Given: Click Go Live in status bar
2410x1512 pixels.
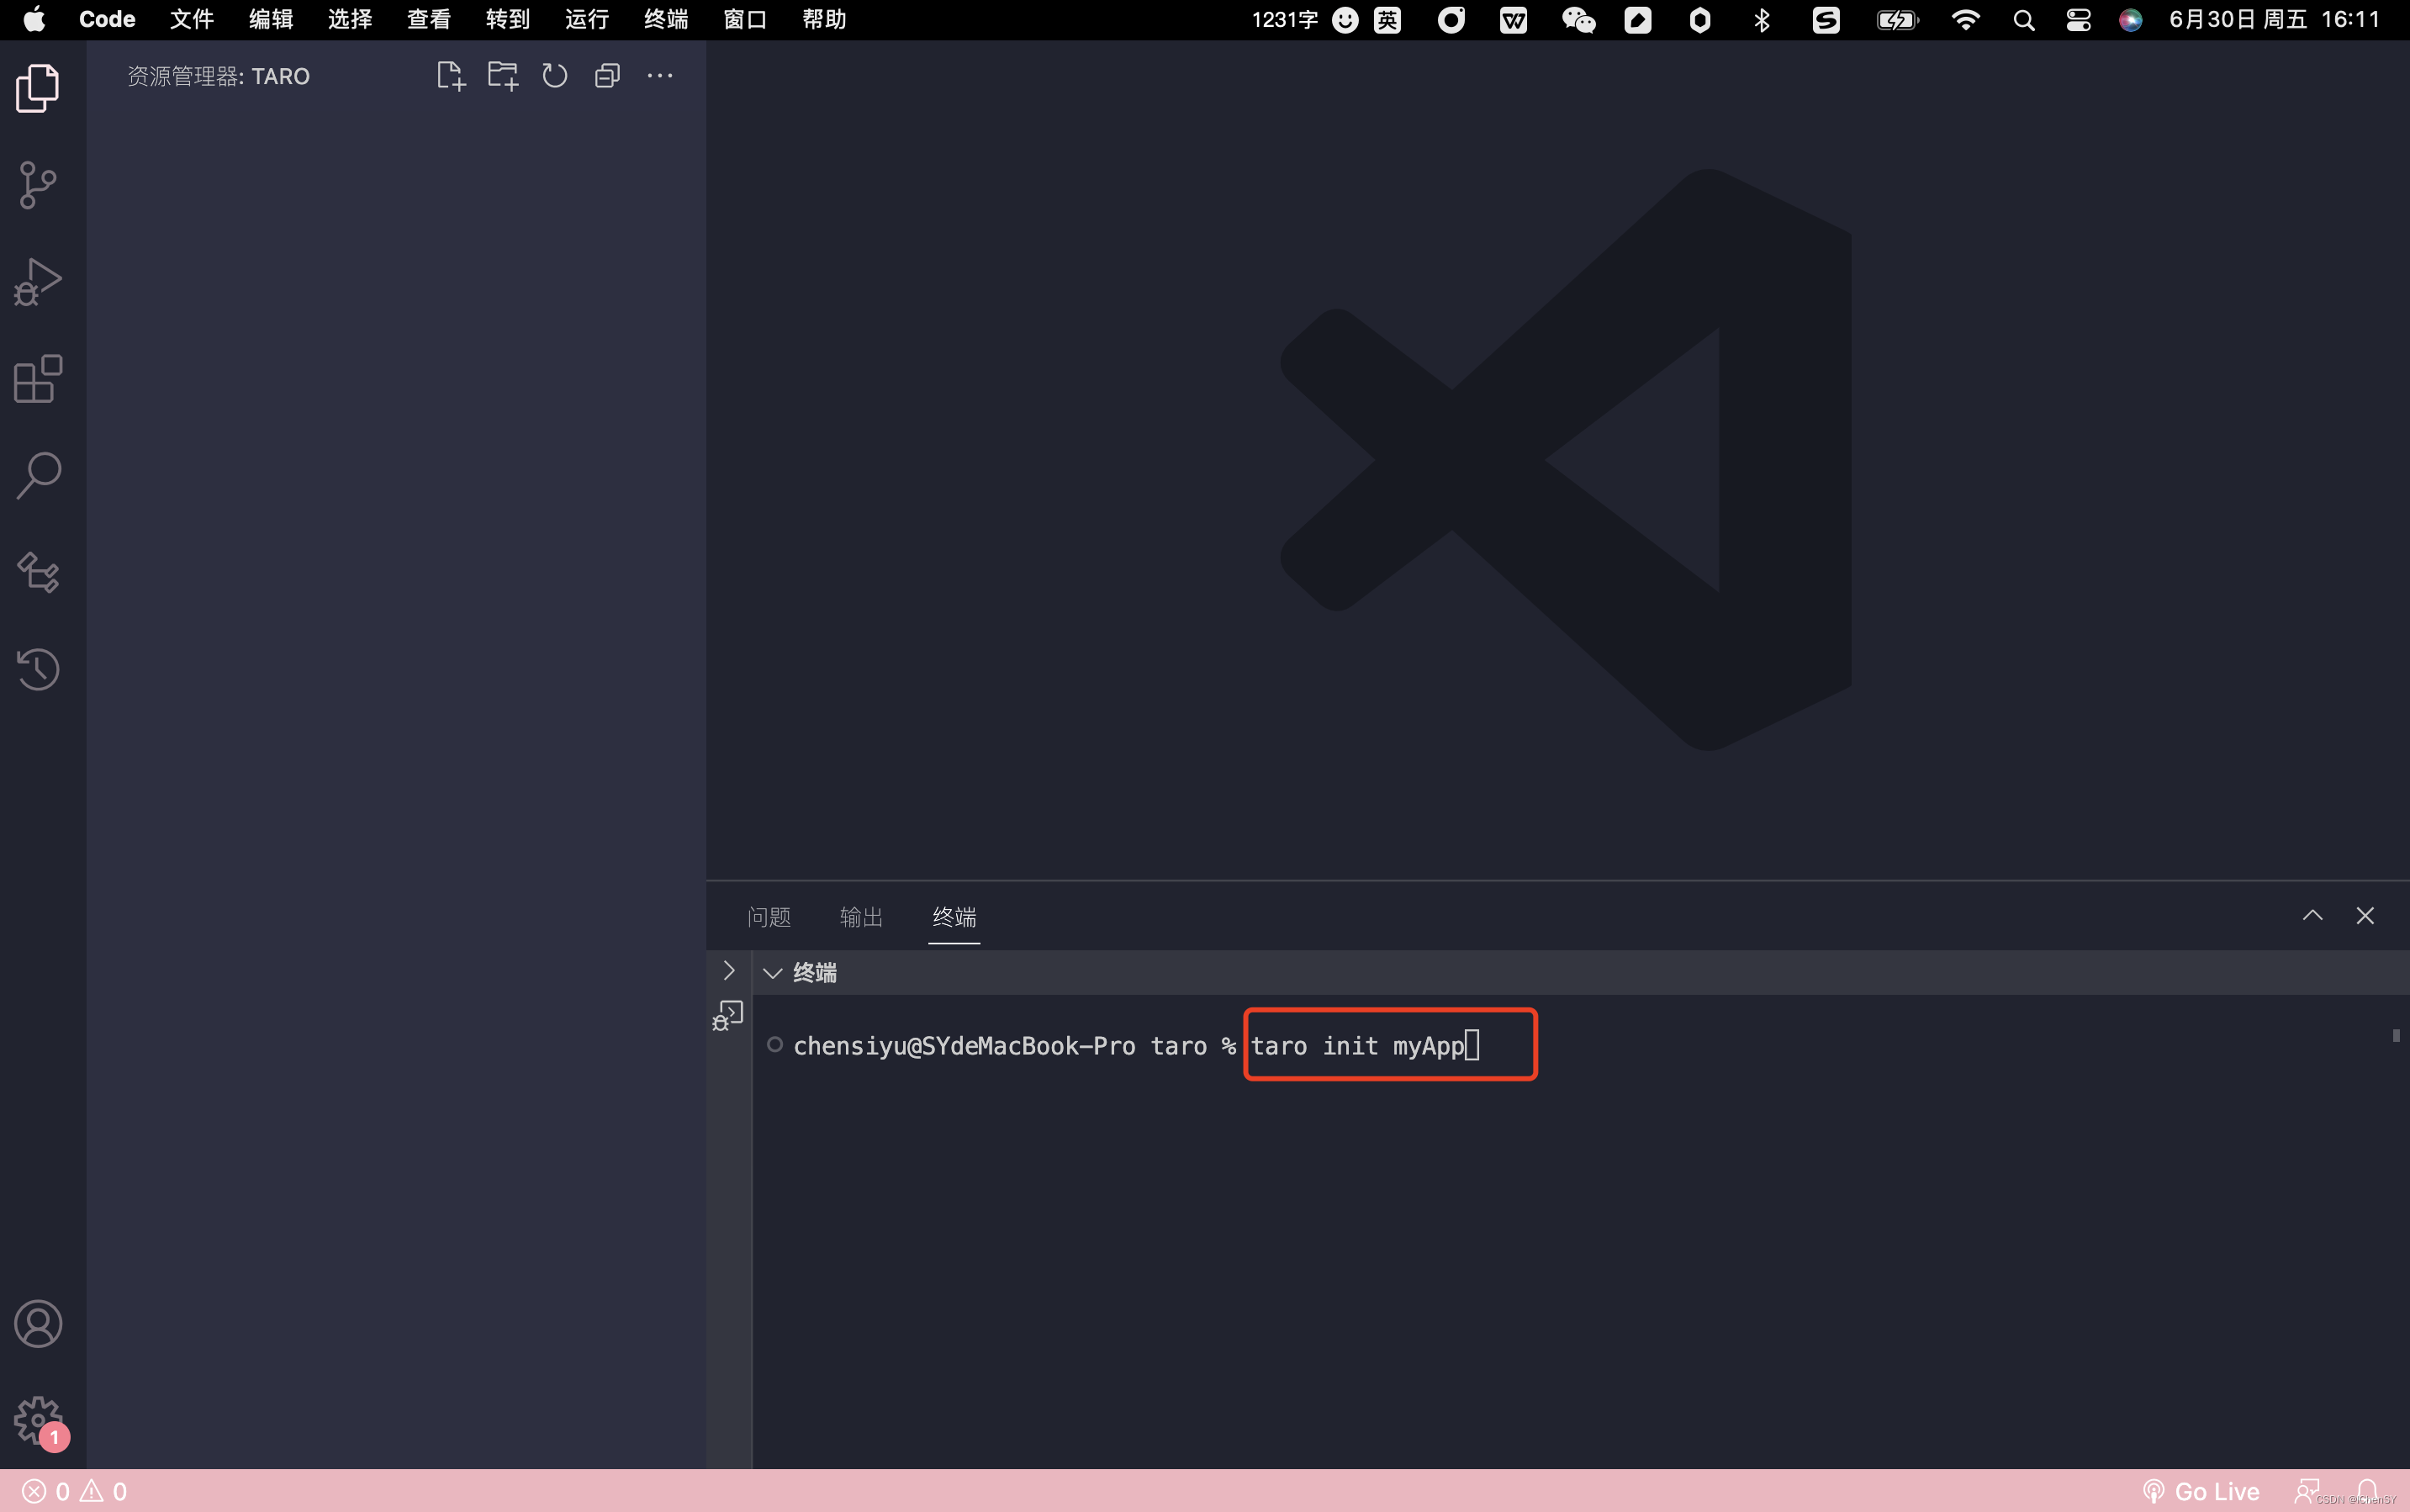Looking at the screenshot, I should tap(2202, 1491).
